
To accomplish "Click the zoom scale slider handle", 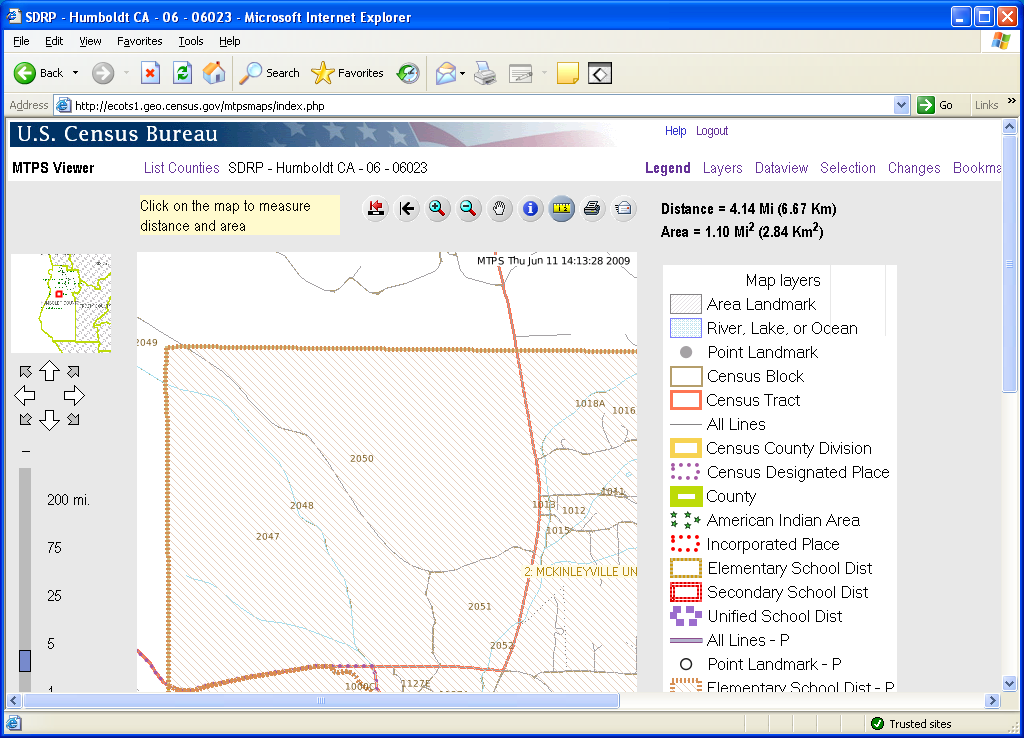I will click(x=25, y=661).
